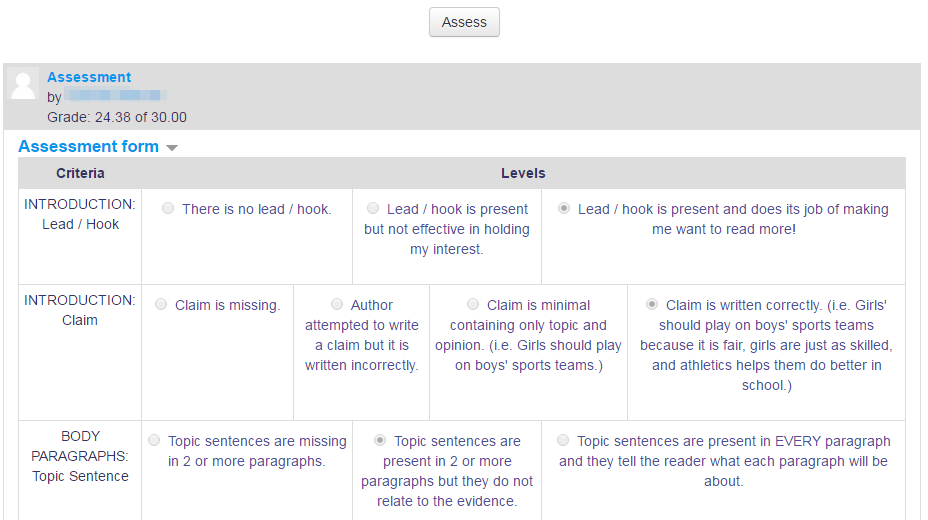Open the Assessment title link
The height and width of the screenshot is (520, 928).
(89, 77)
